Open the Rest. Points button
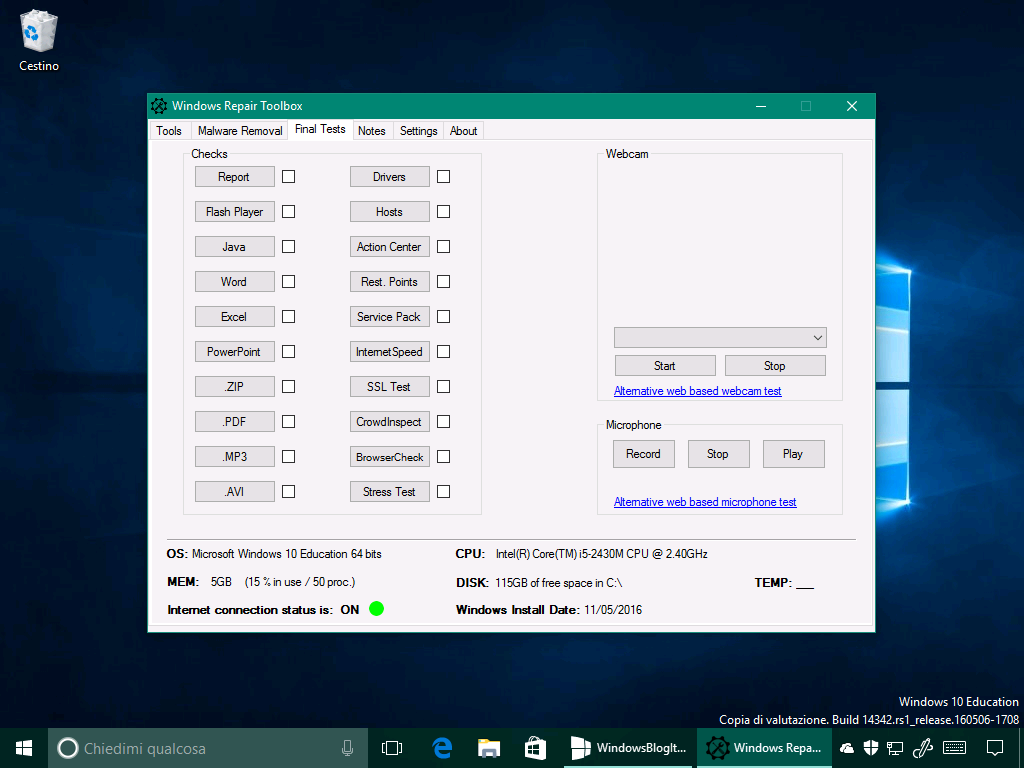This screenshot has width=1024, height=768. 390,281
